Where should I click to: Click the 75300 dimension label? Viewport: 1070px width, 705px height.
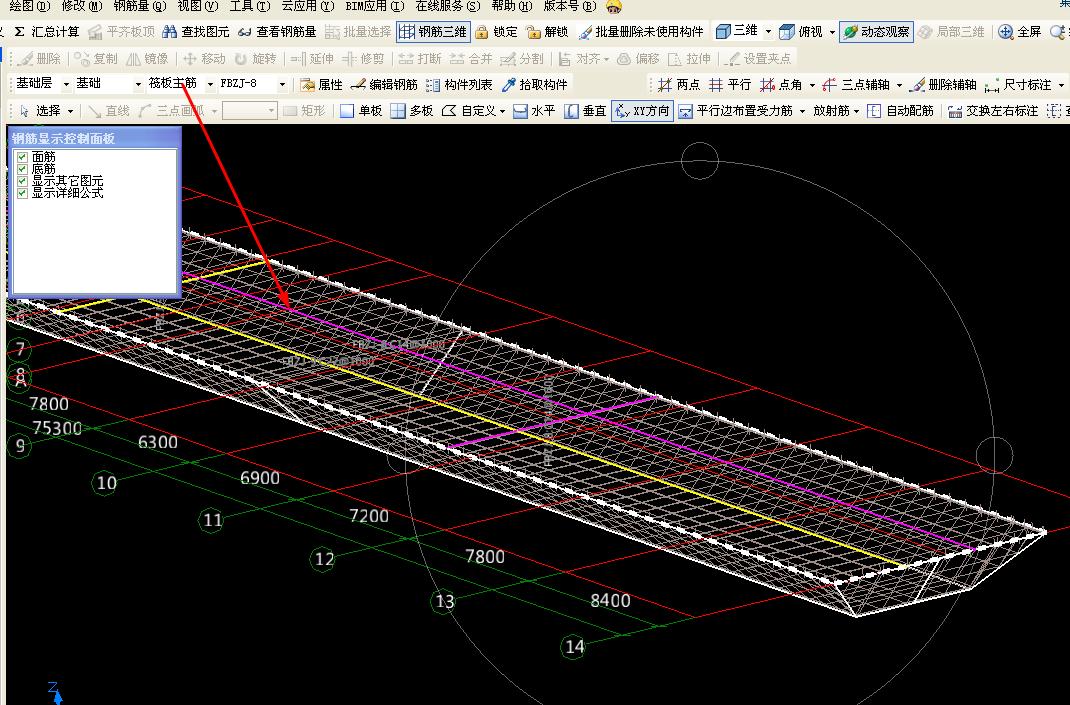(57, 428)
